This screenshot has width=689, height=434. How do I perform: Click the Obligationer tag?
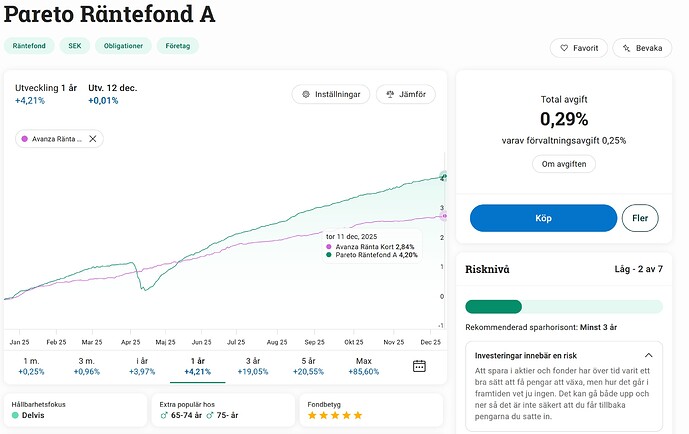[122, 46]
